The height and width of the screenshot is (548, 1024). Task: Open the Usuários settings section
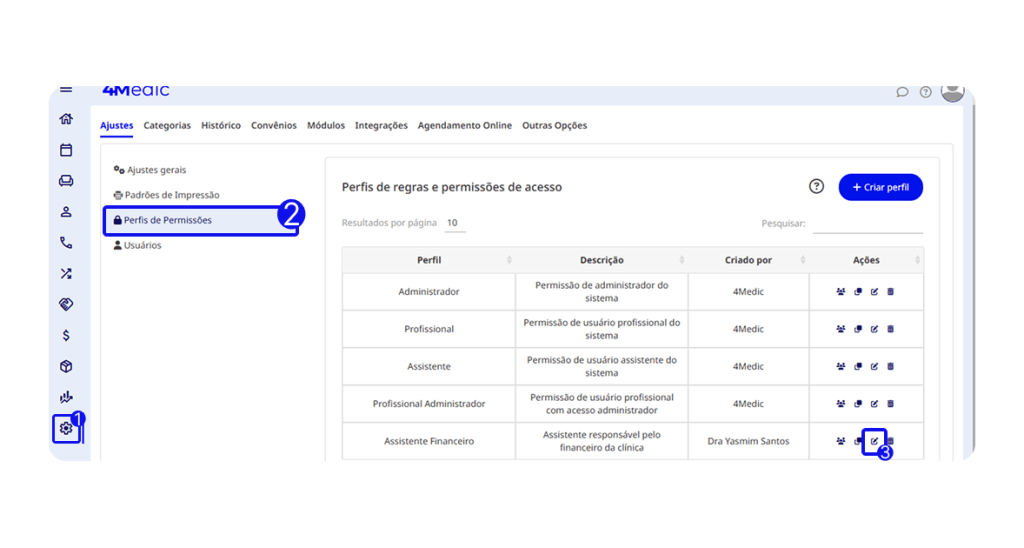(x=142, y=245)
